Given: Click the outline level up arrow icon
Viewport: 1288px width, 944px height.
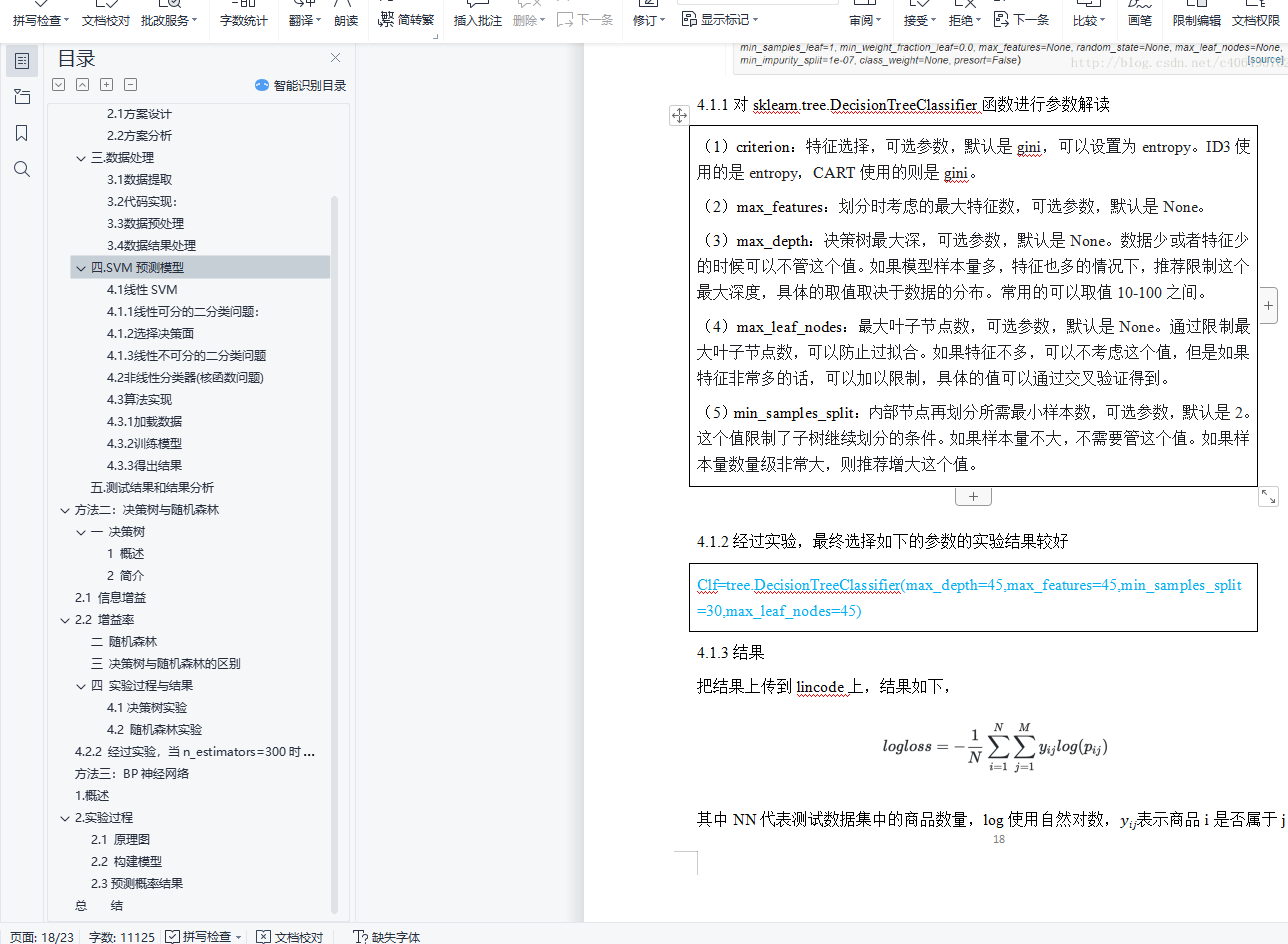Looking at the screenshot, I should point(83,85).
